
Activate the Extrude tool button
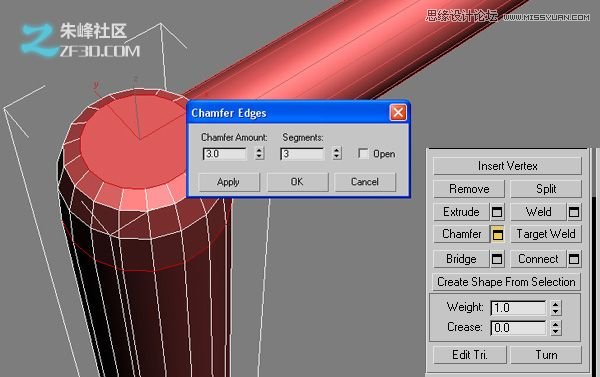(x=461, y=212)
